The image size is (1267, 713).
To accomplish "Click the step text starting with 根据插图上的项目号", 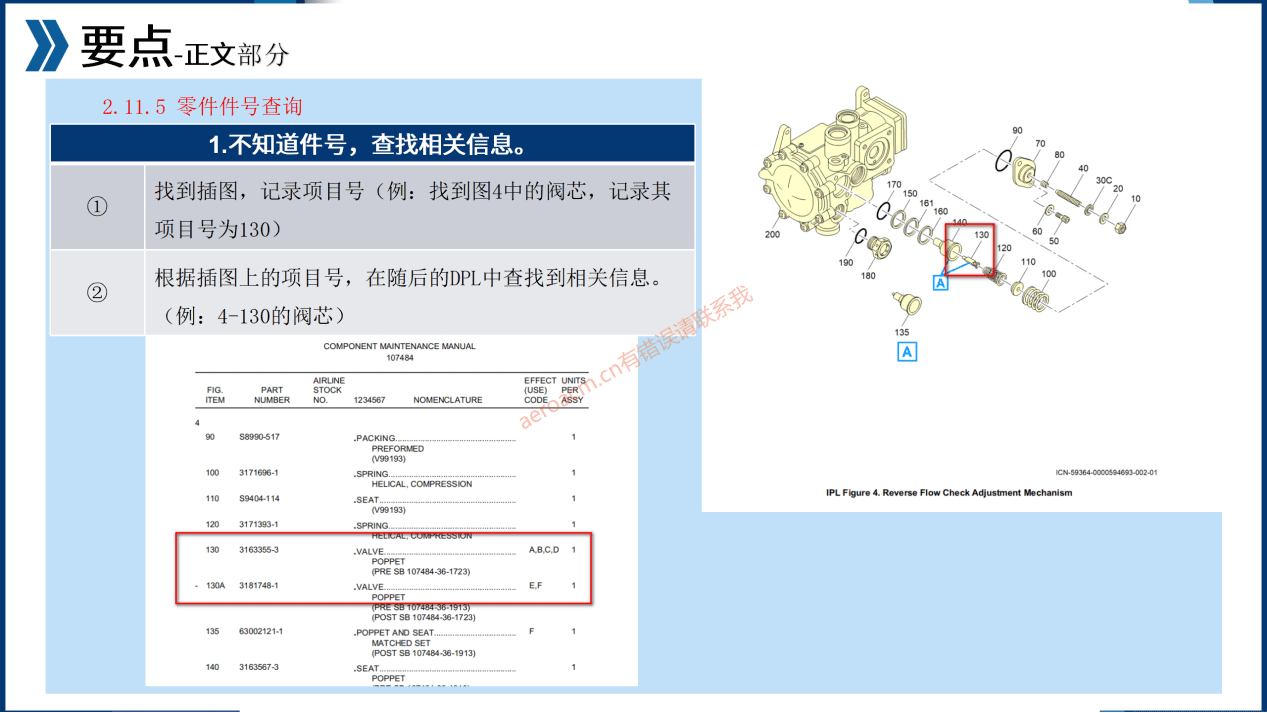I will 408,296.
